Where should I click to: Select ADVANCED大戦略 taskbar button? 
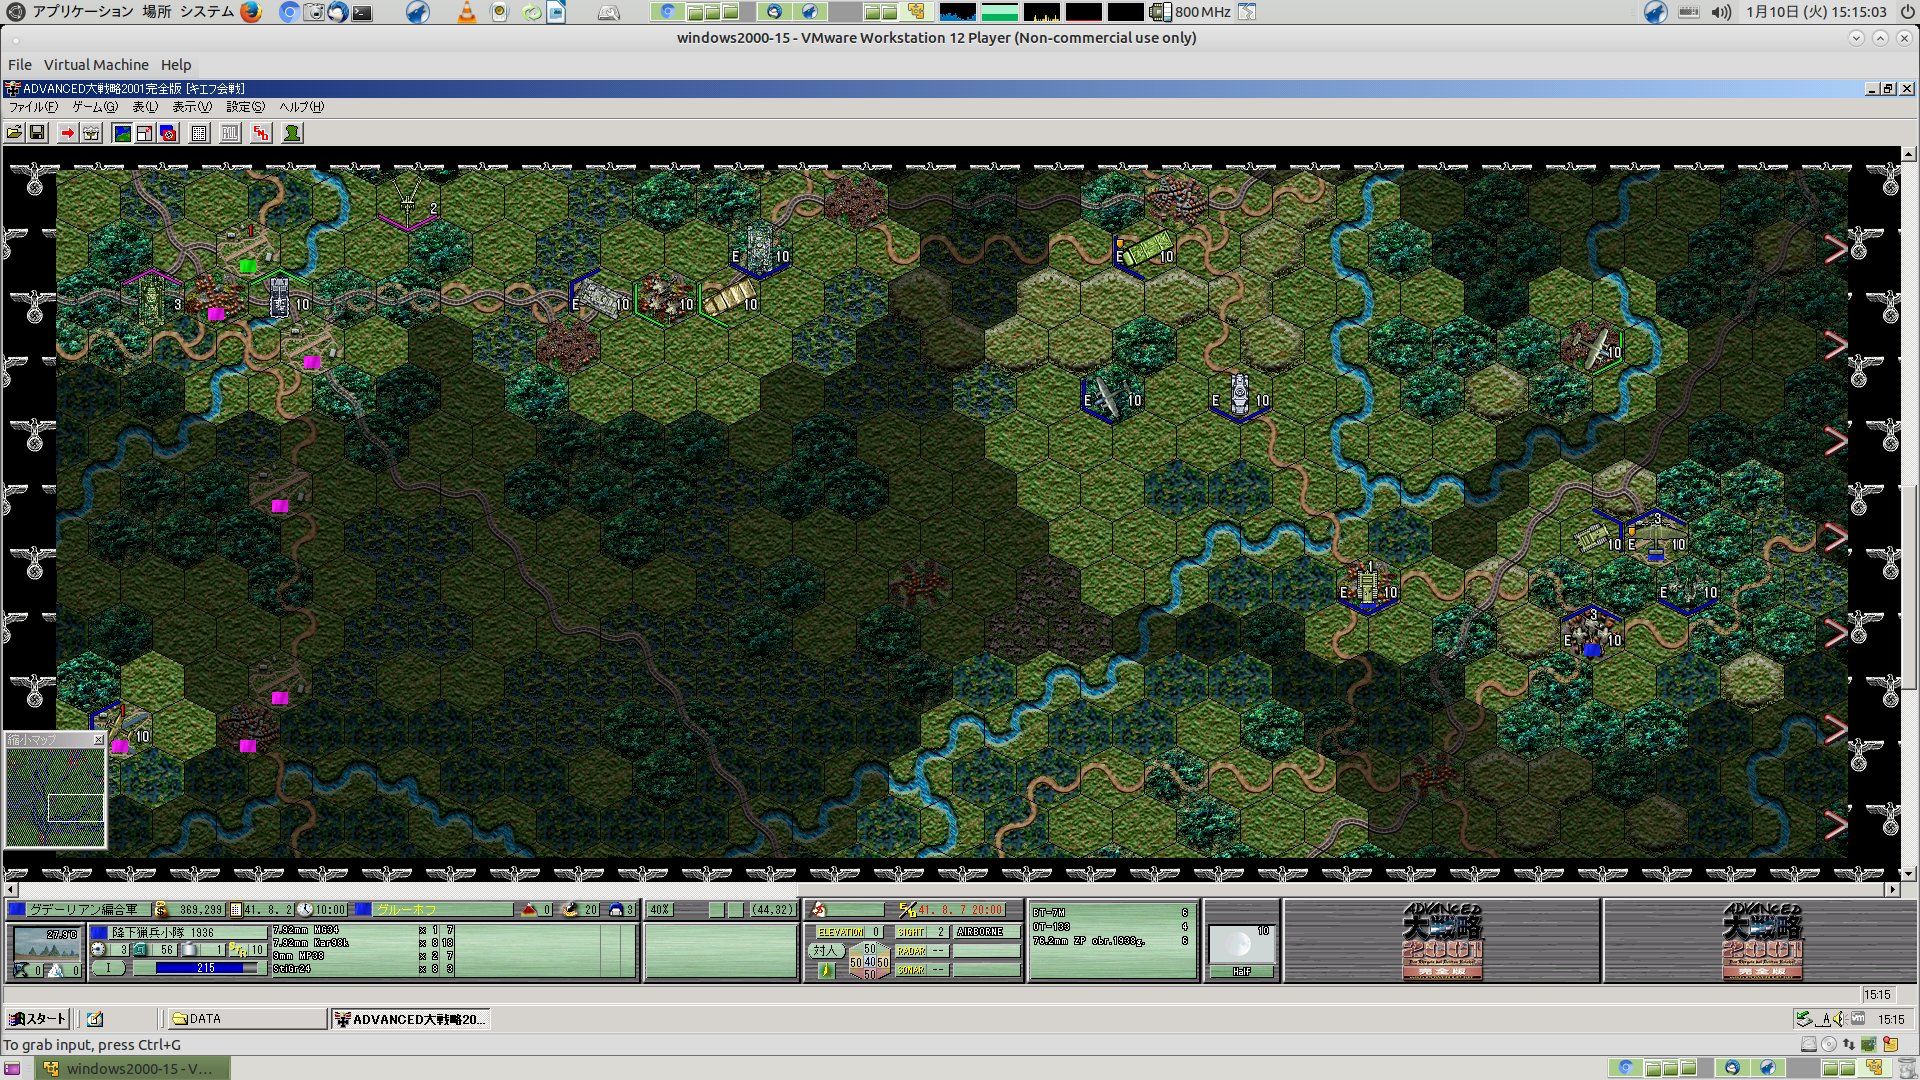pyautogui.click(x=410, y=1019)
